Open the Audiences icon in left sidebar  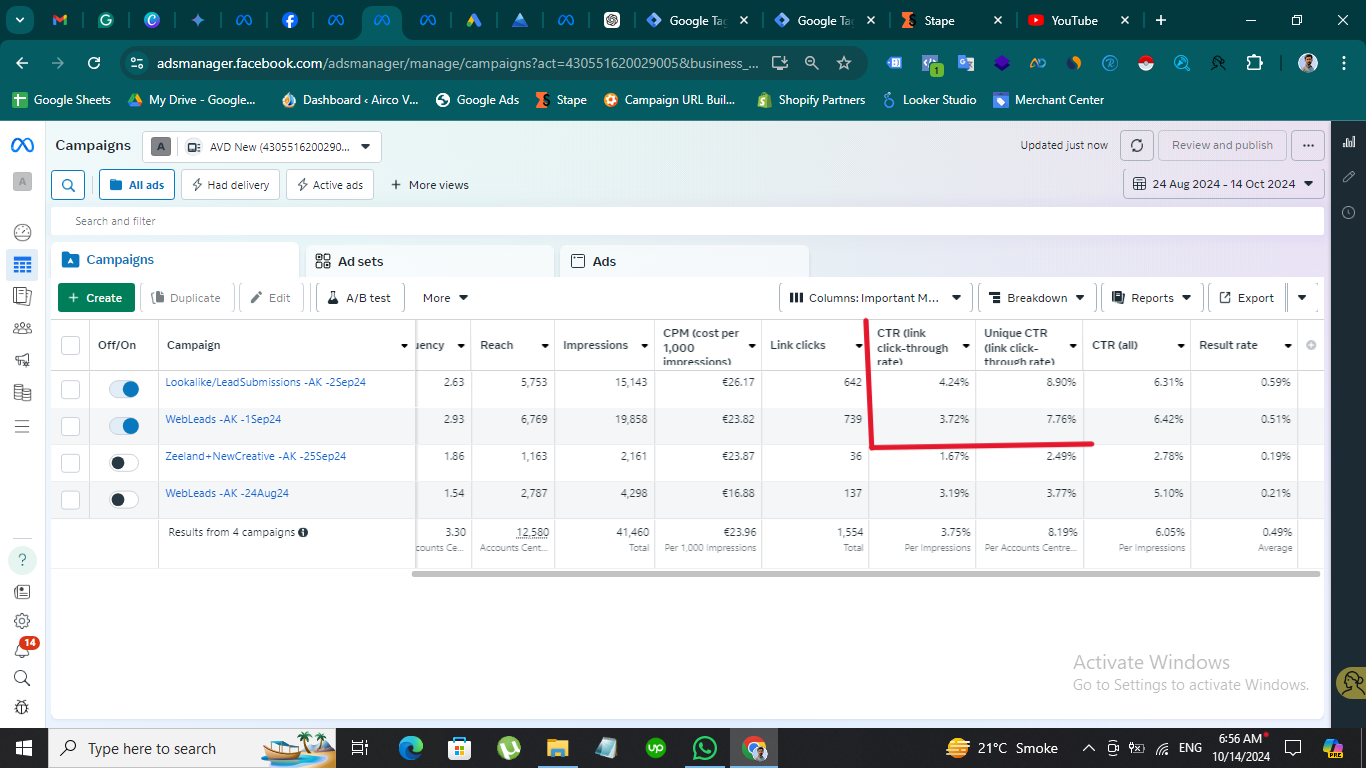pyautogui.click(x=22, y=328)
